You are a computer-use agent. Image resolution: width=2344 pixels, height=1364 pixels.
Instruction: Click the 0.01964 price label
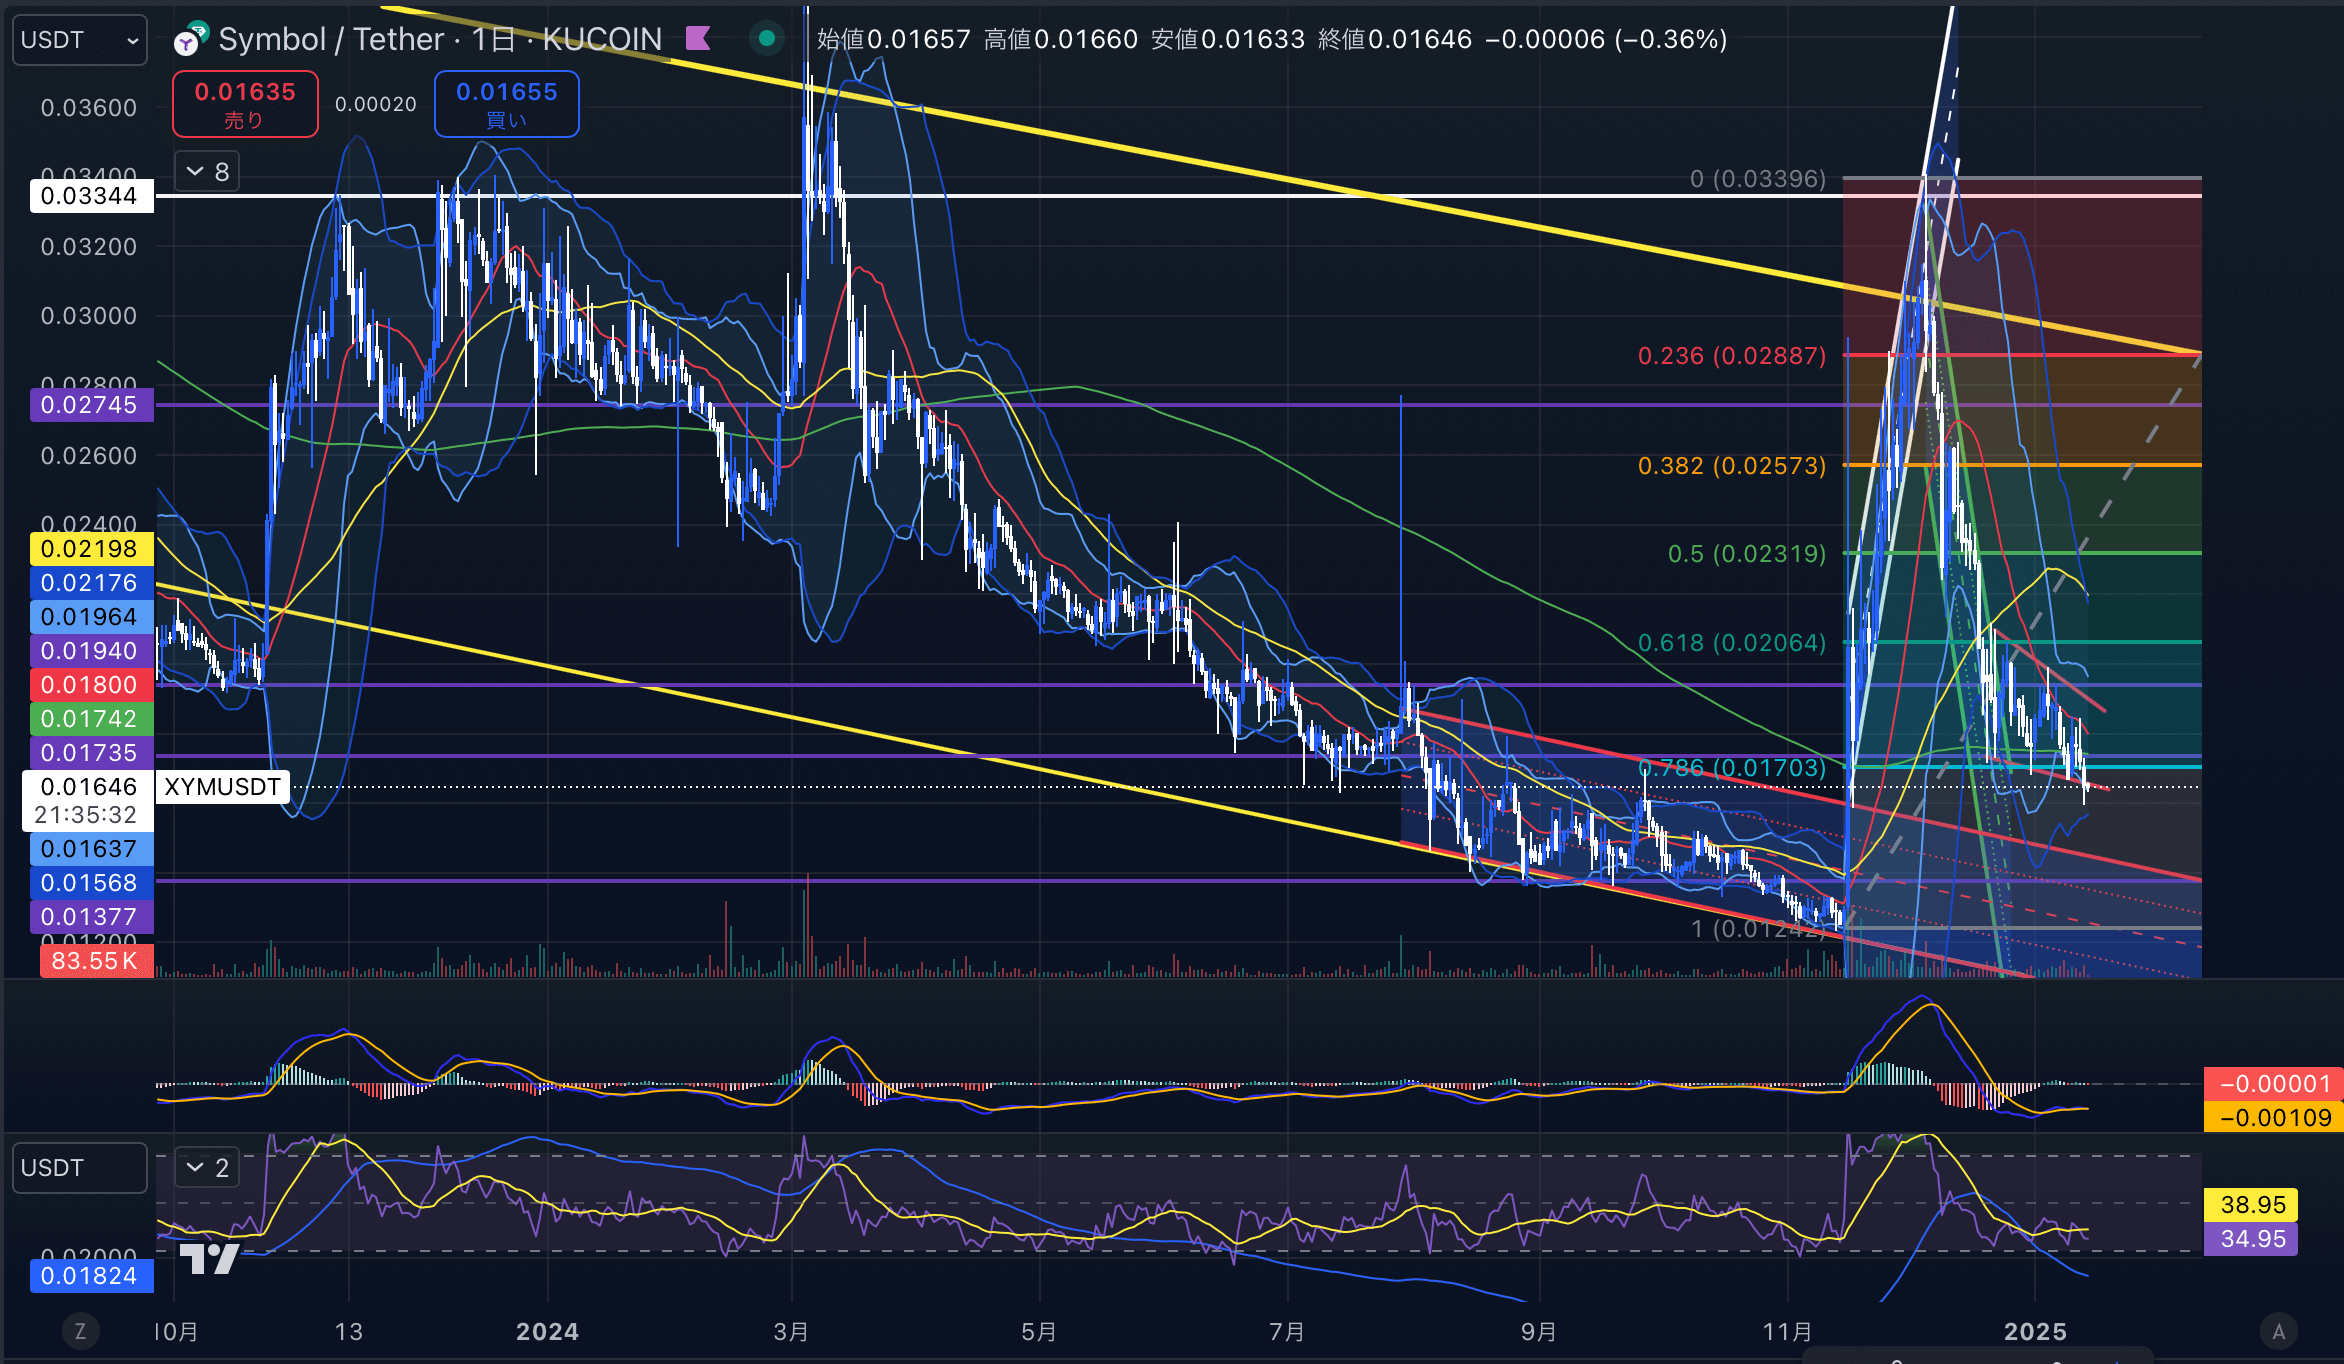(x=92, y=617)
